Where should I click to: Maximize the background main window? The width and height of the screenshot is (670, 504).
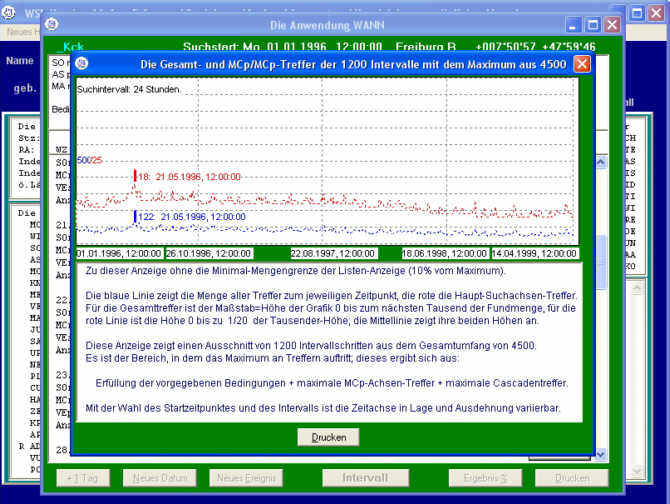tap(637, 13)
